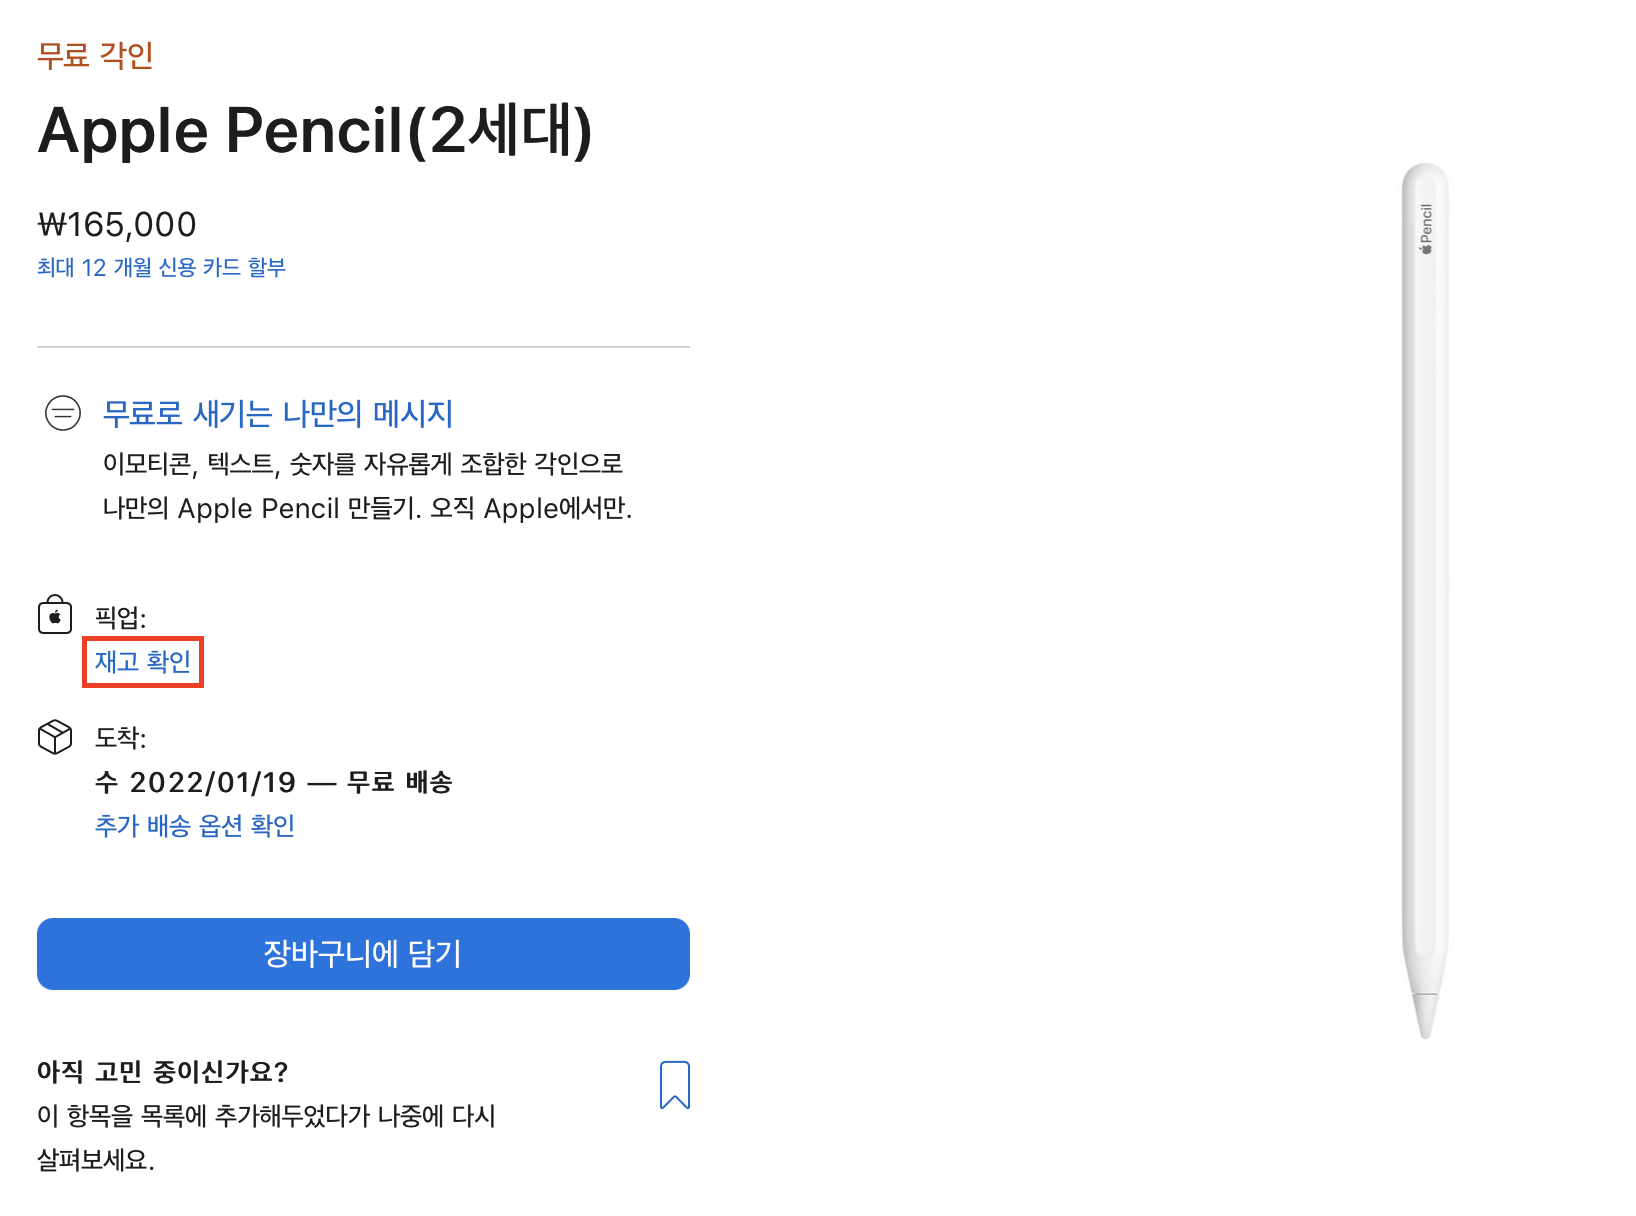Click the 아직 고민 중이신가요? heading

pos(162,1072)
